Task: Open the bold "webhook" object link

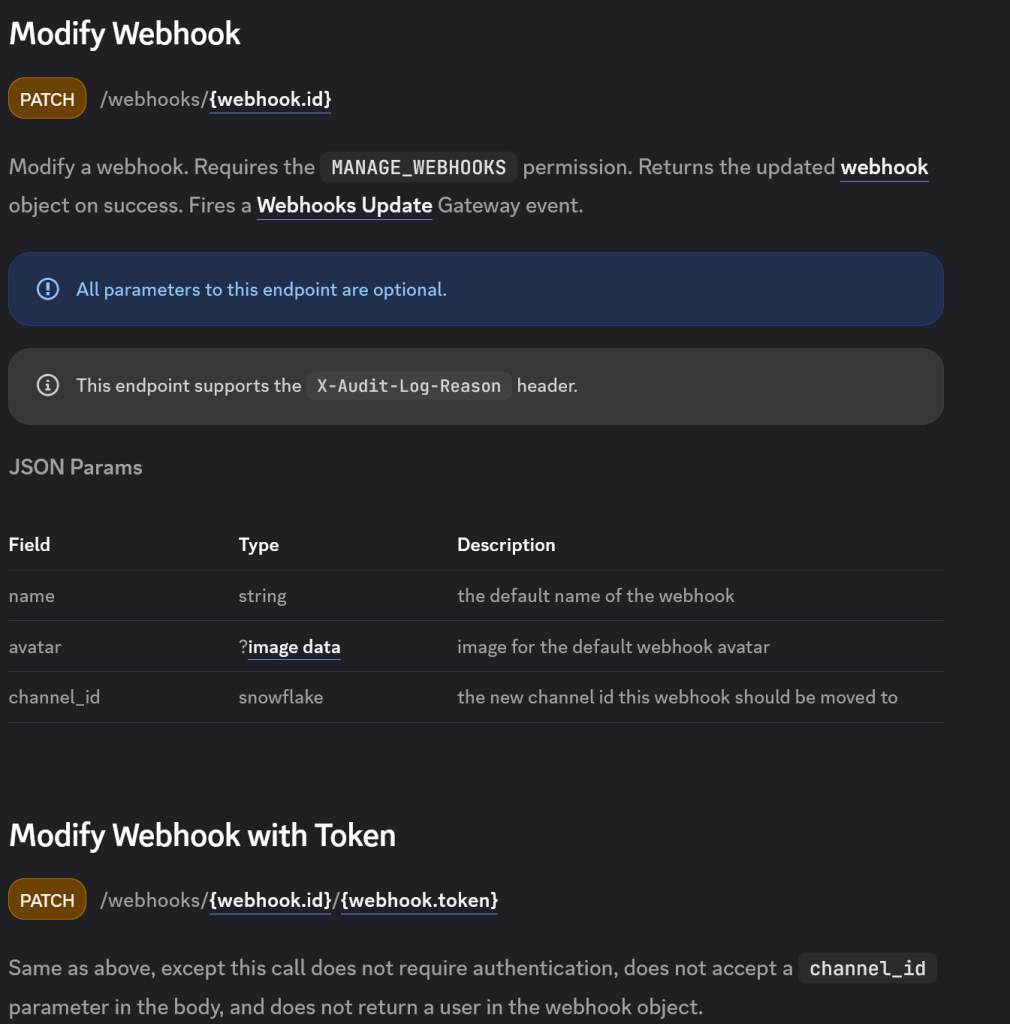Action: [x=884, y=167]
